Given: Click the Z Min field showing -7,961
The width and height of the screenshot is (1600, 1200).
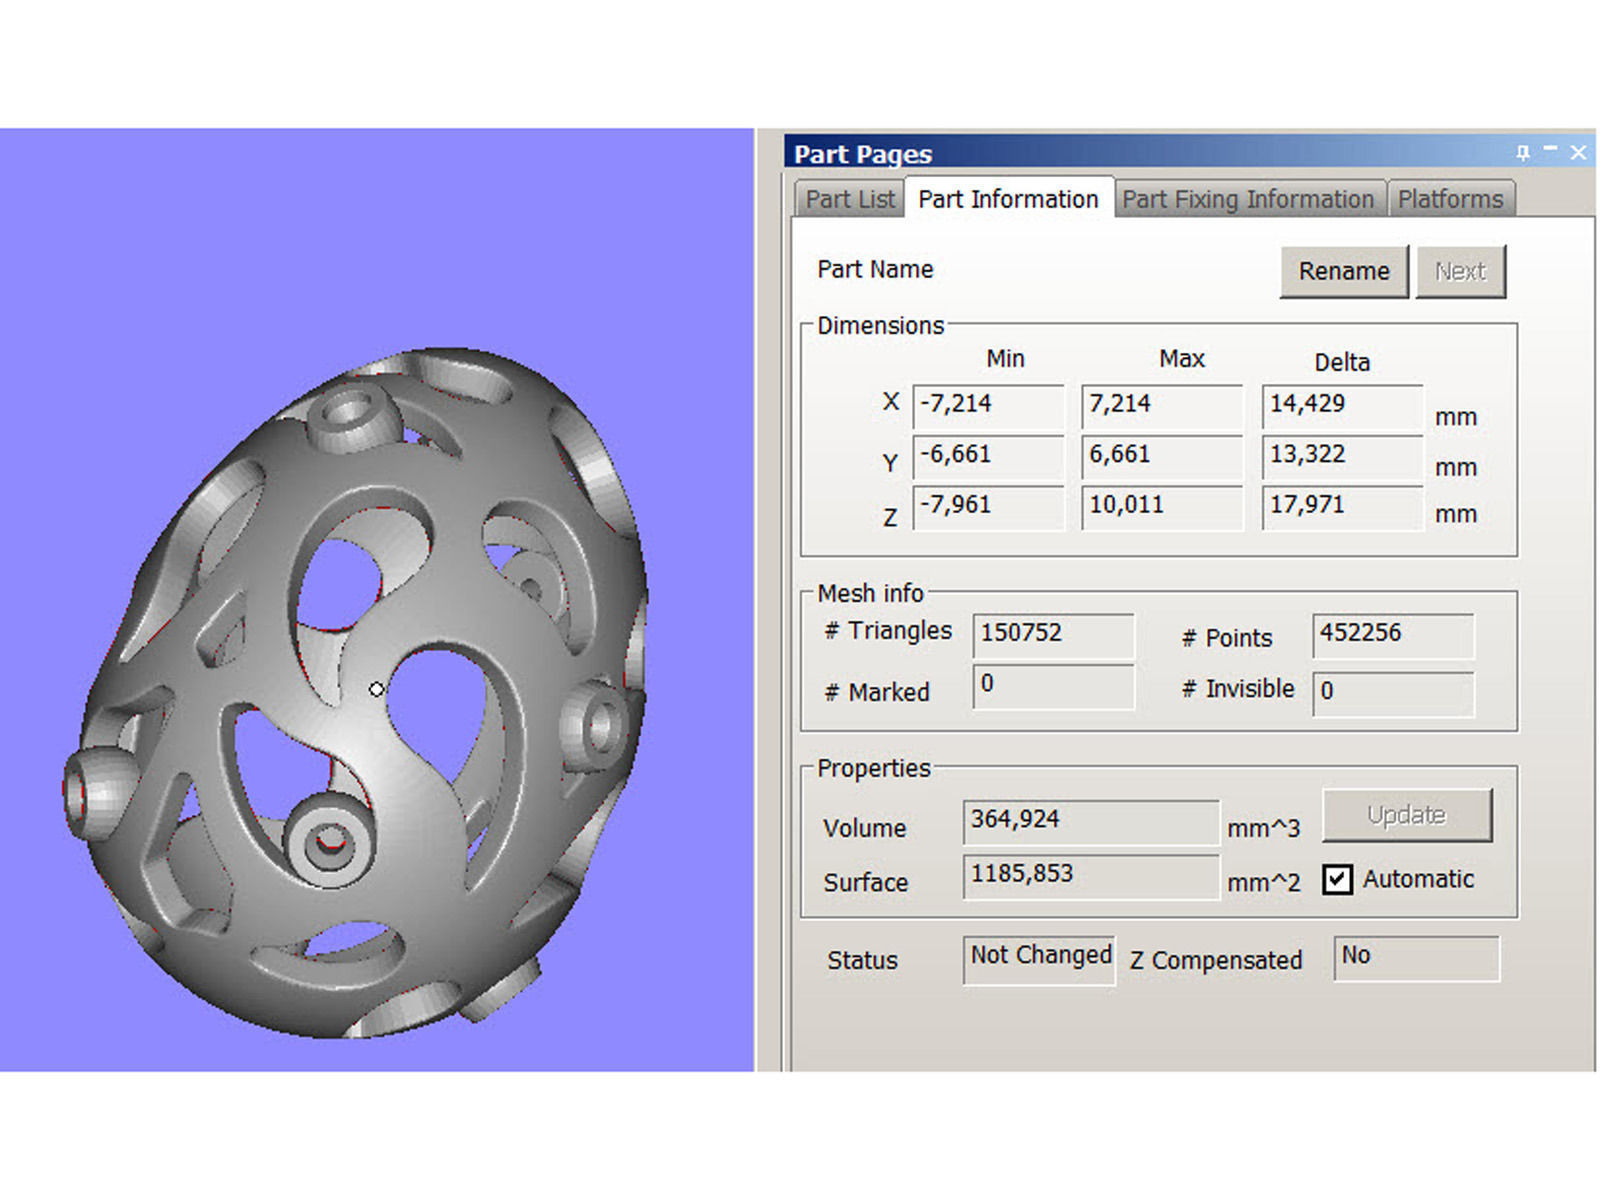Looking at the screenshot, I should tap(988, 507).
